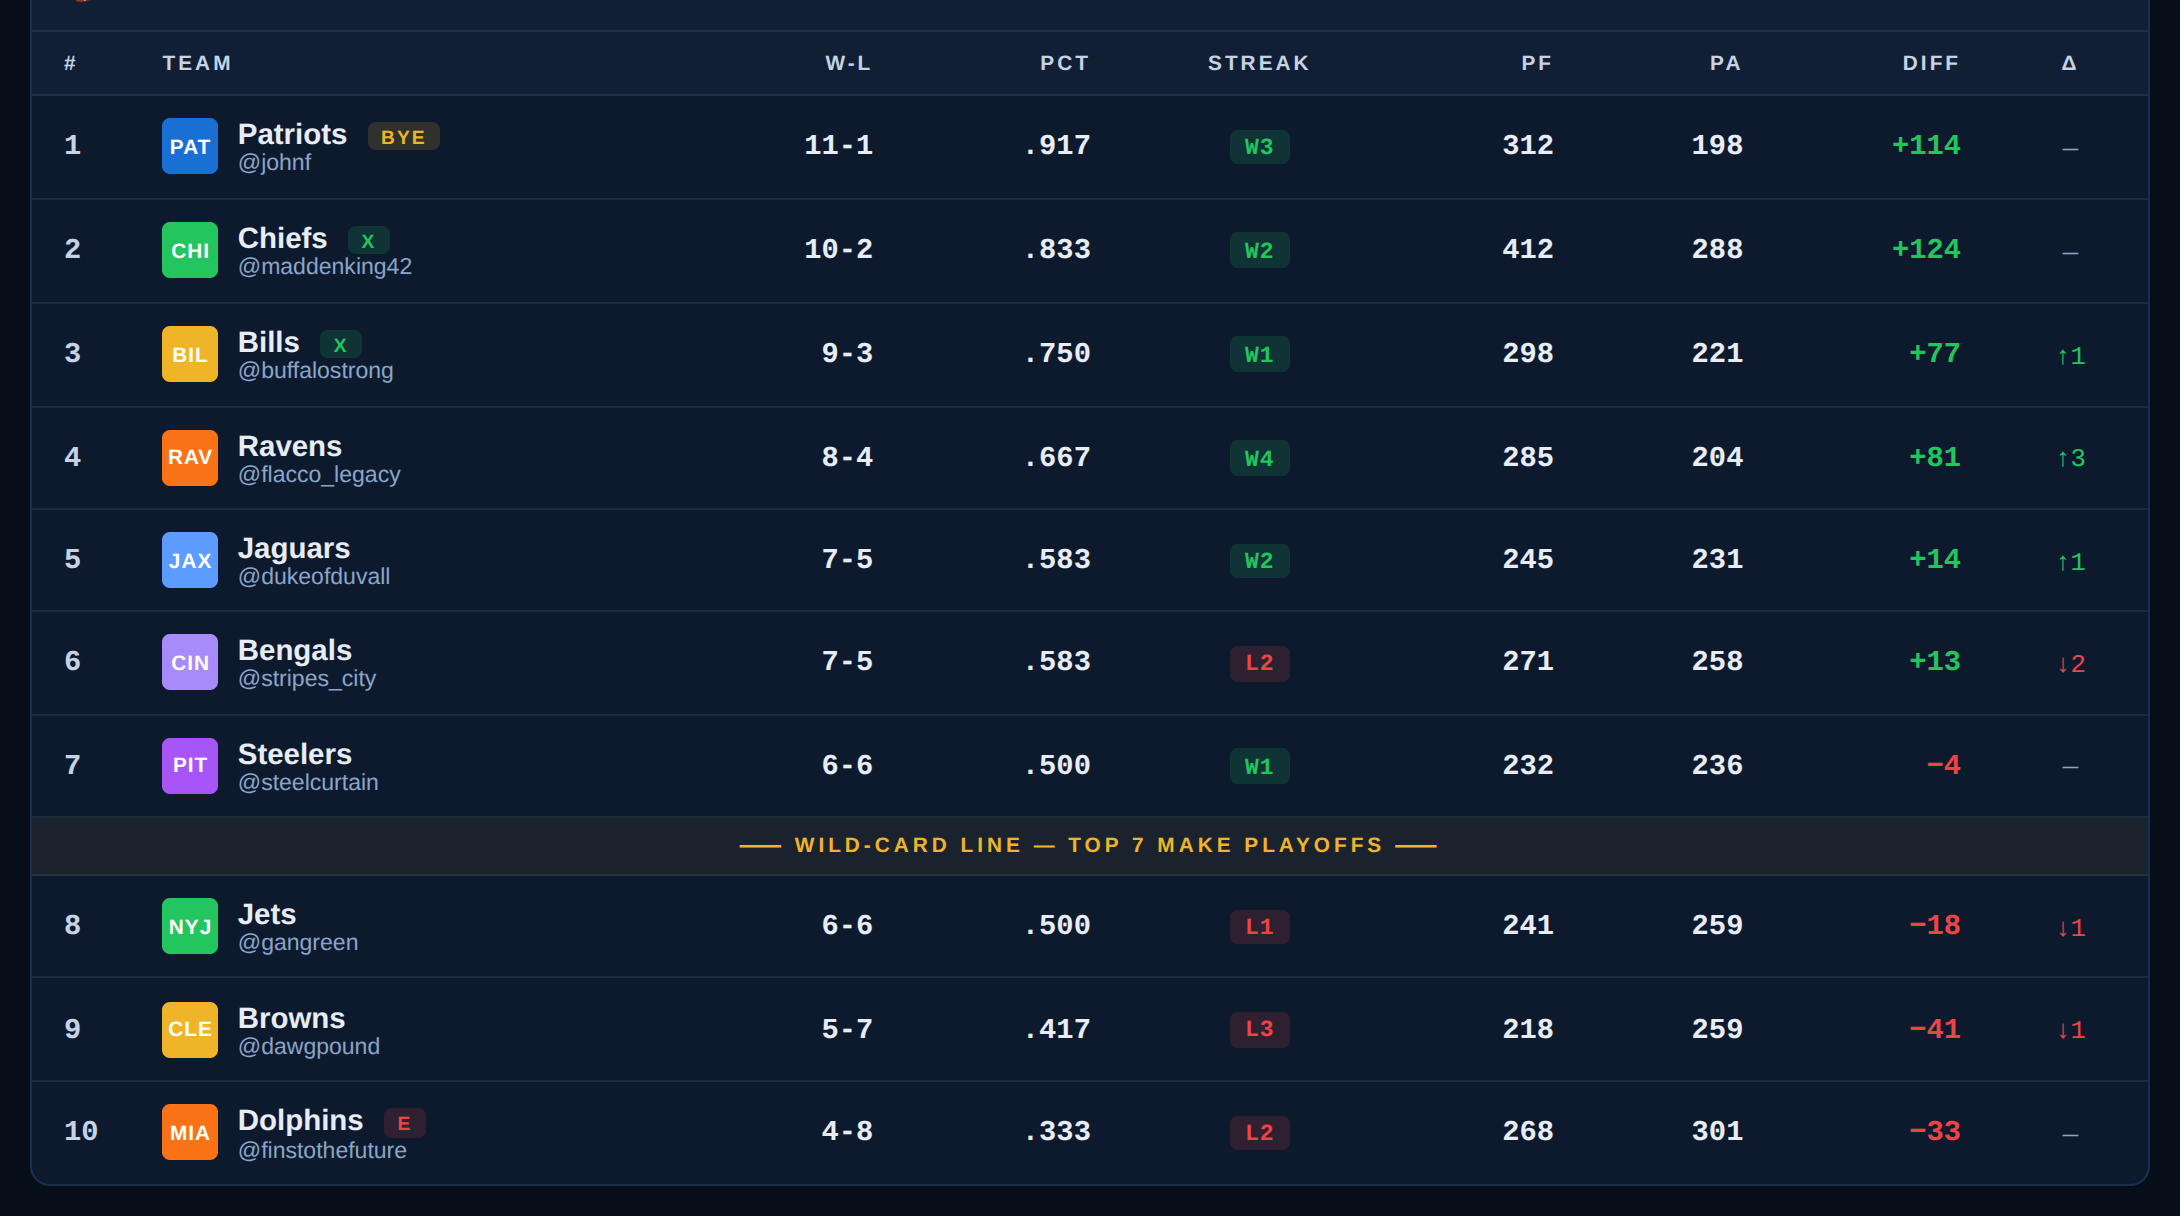Click the CIN Bengals team badge

tap(190, 662)
